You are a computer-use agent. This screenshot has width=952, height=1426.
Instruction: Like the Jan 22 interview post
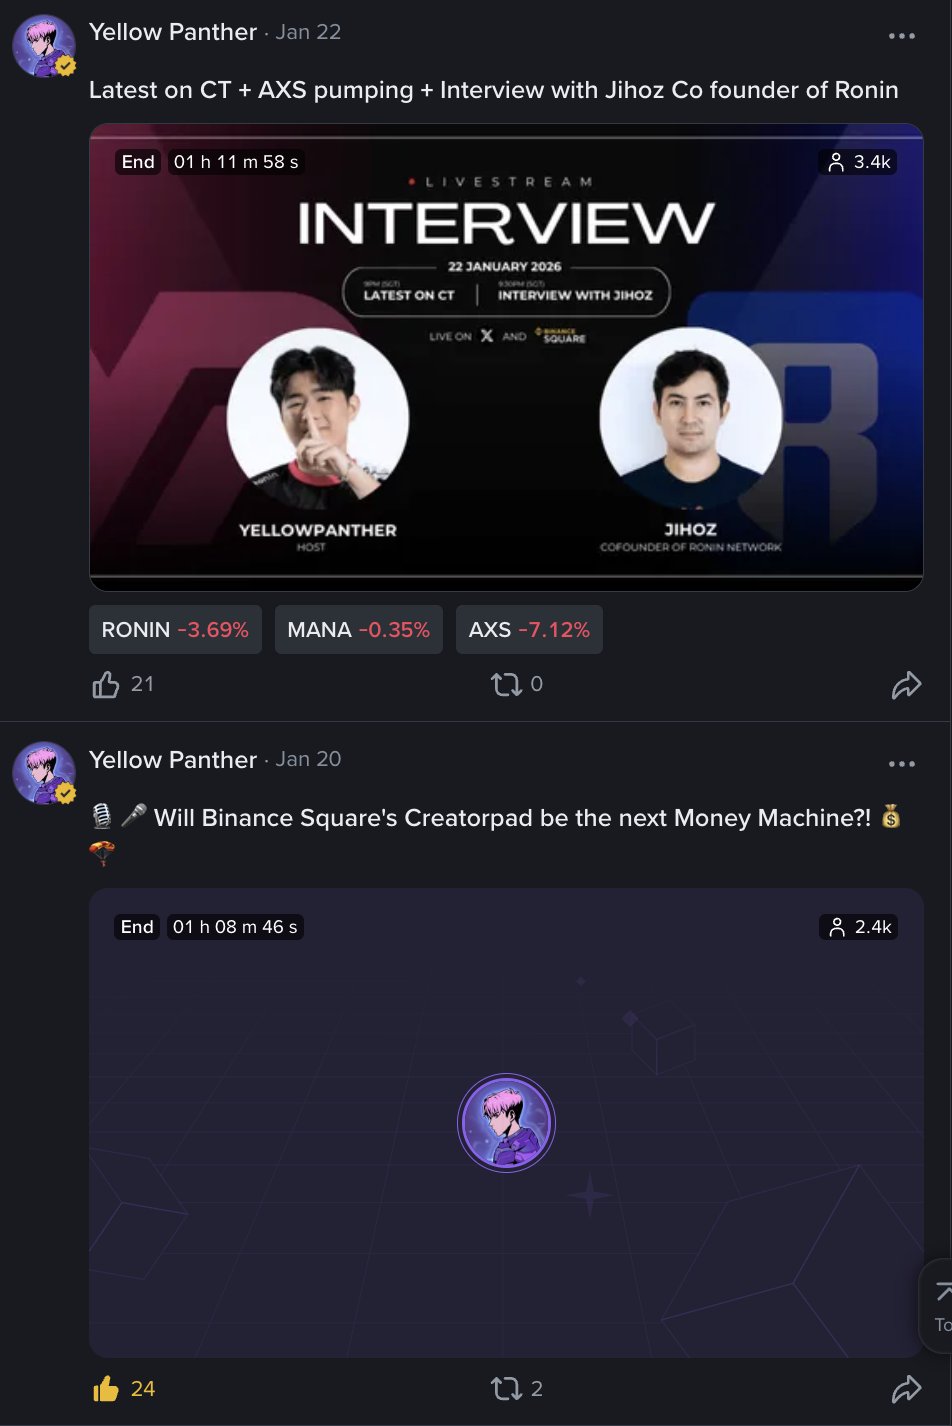106,685
